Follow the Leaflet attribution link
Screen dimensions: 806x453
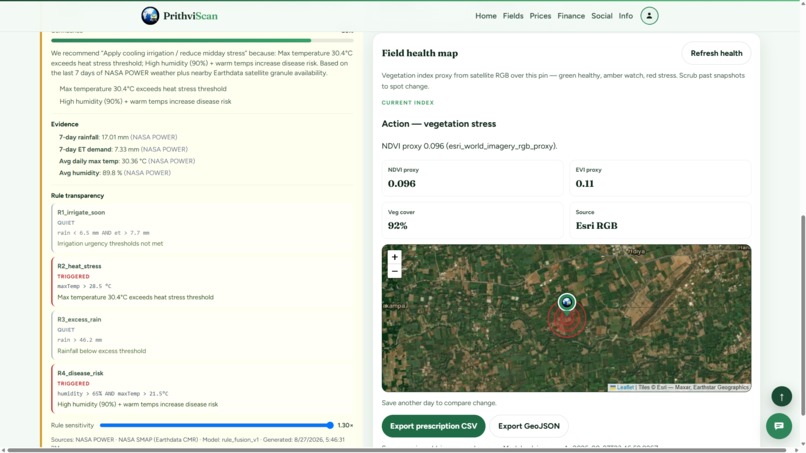click(x=625, y=387)
